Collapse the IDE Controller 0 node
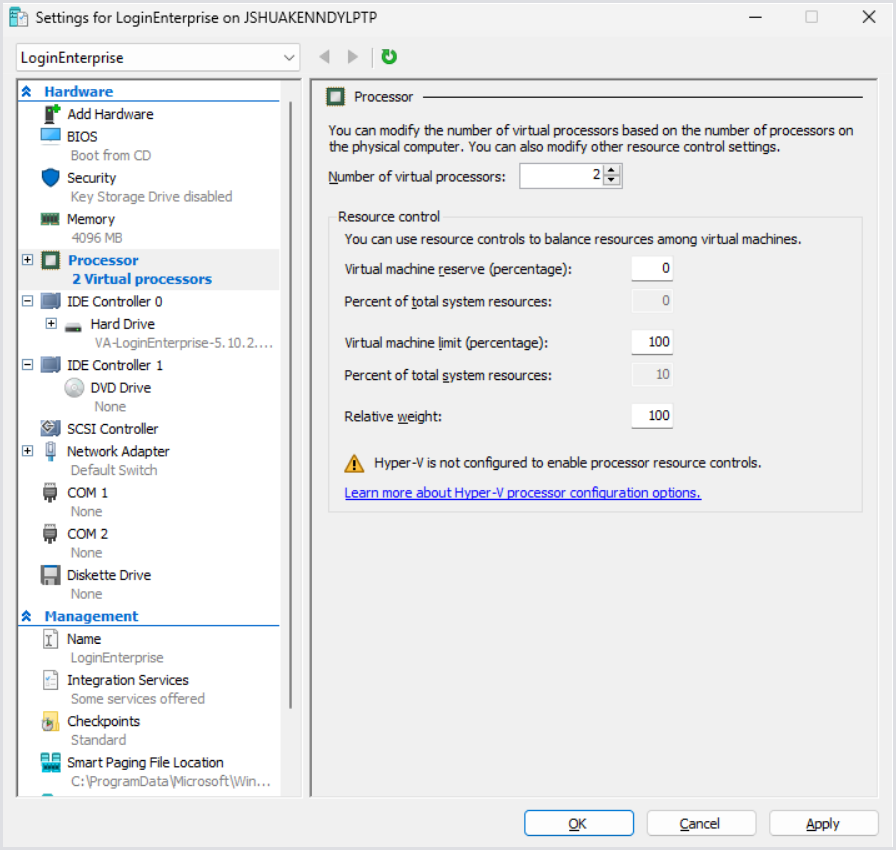This screenshot has height=850, width=896. 27,301
